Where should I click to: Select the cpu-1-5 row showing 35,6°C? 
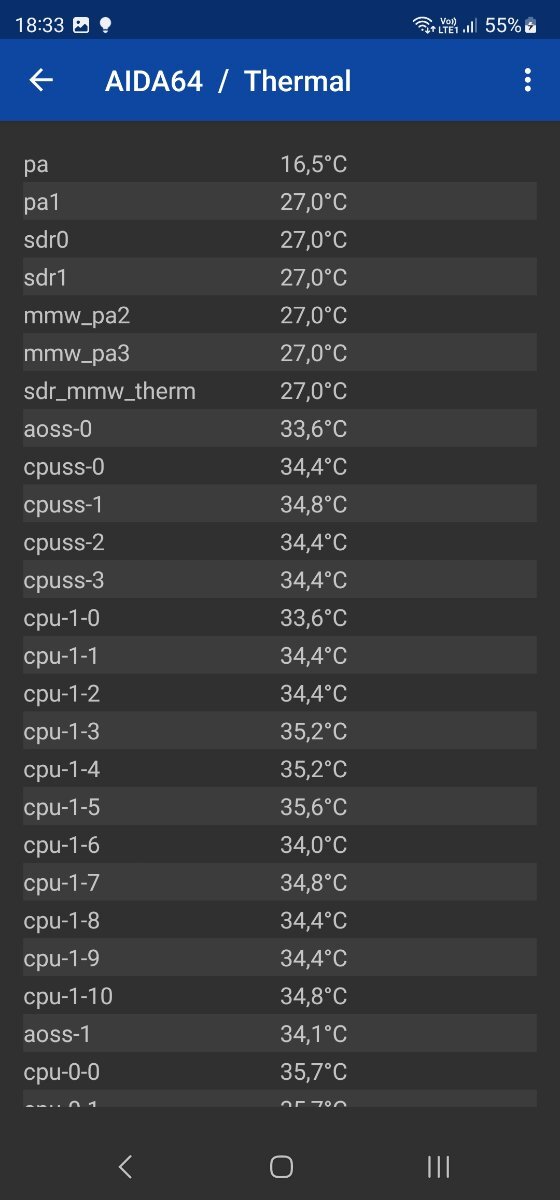click(x=280, y=807)
